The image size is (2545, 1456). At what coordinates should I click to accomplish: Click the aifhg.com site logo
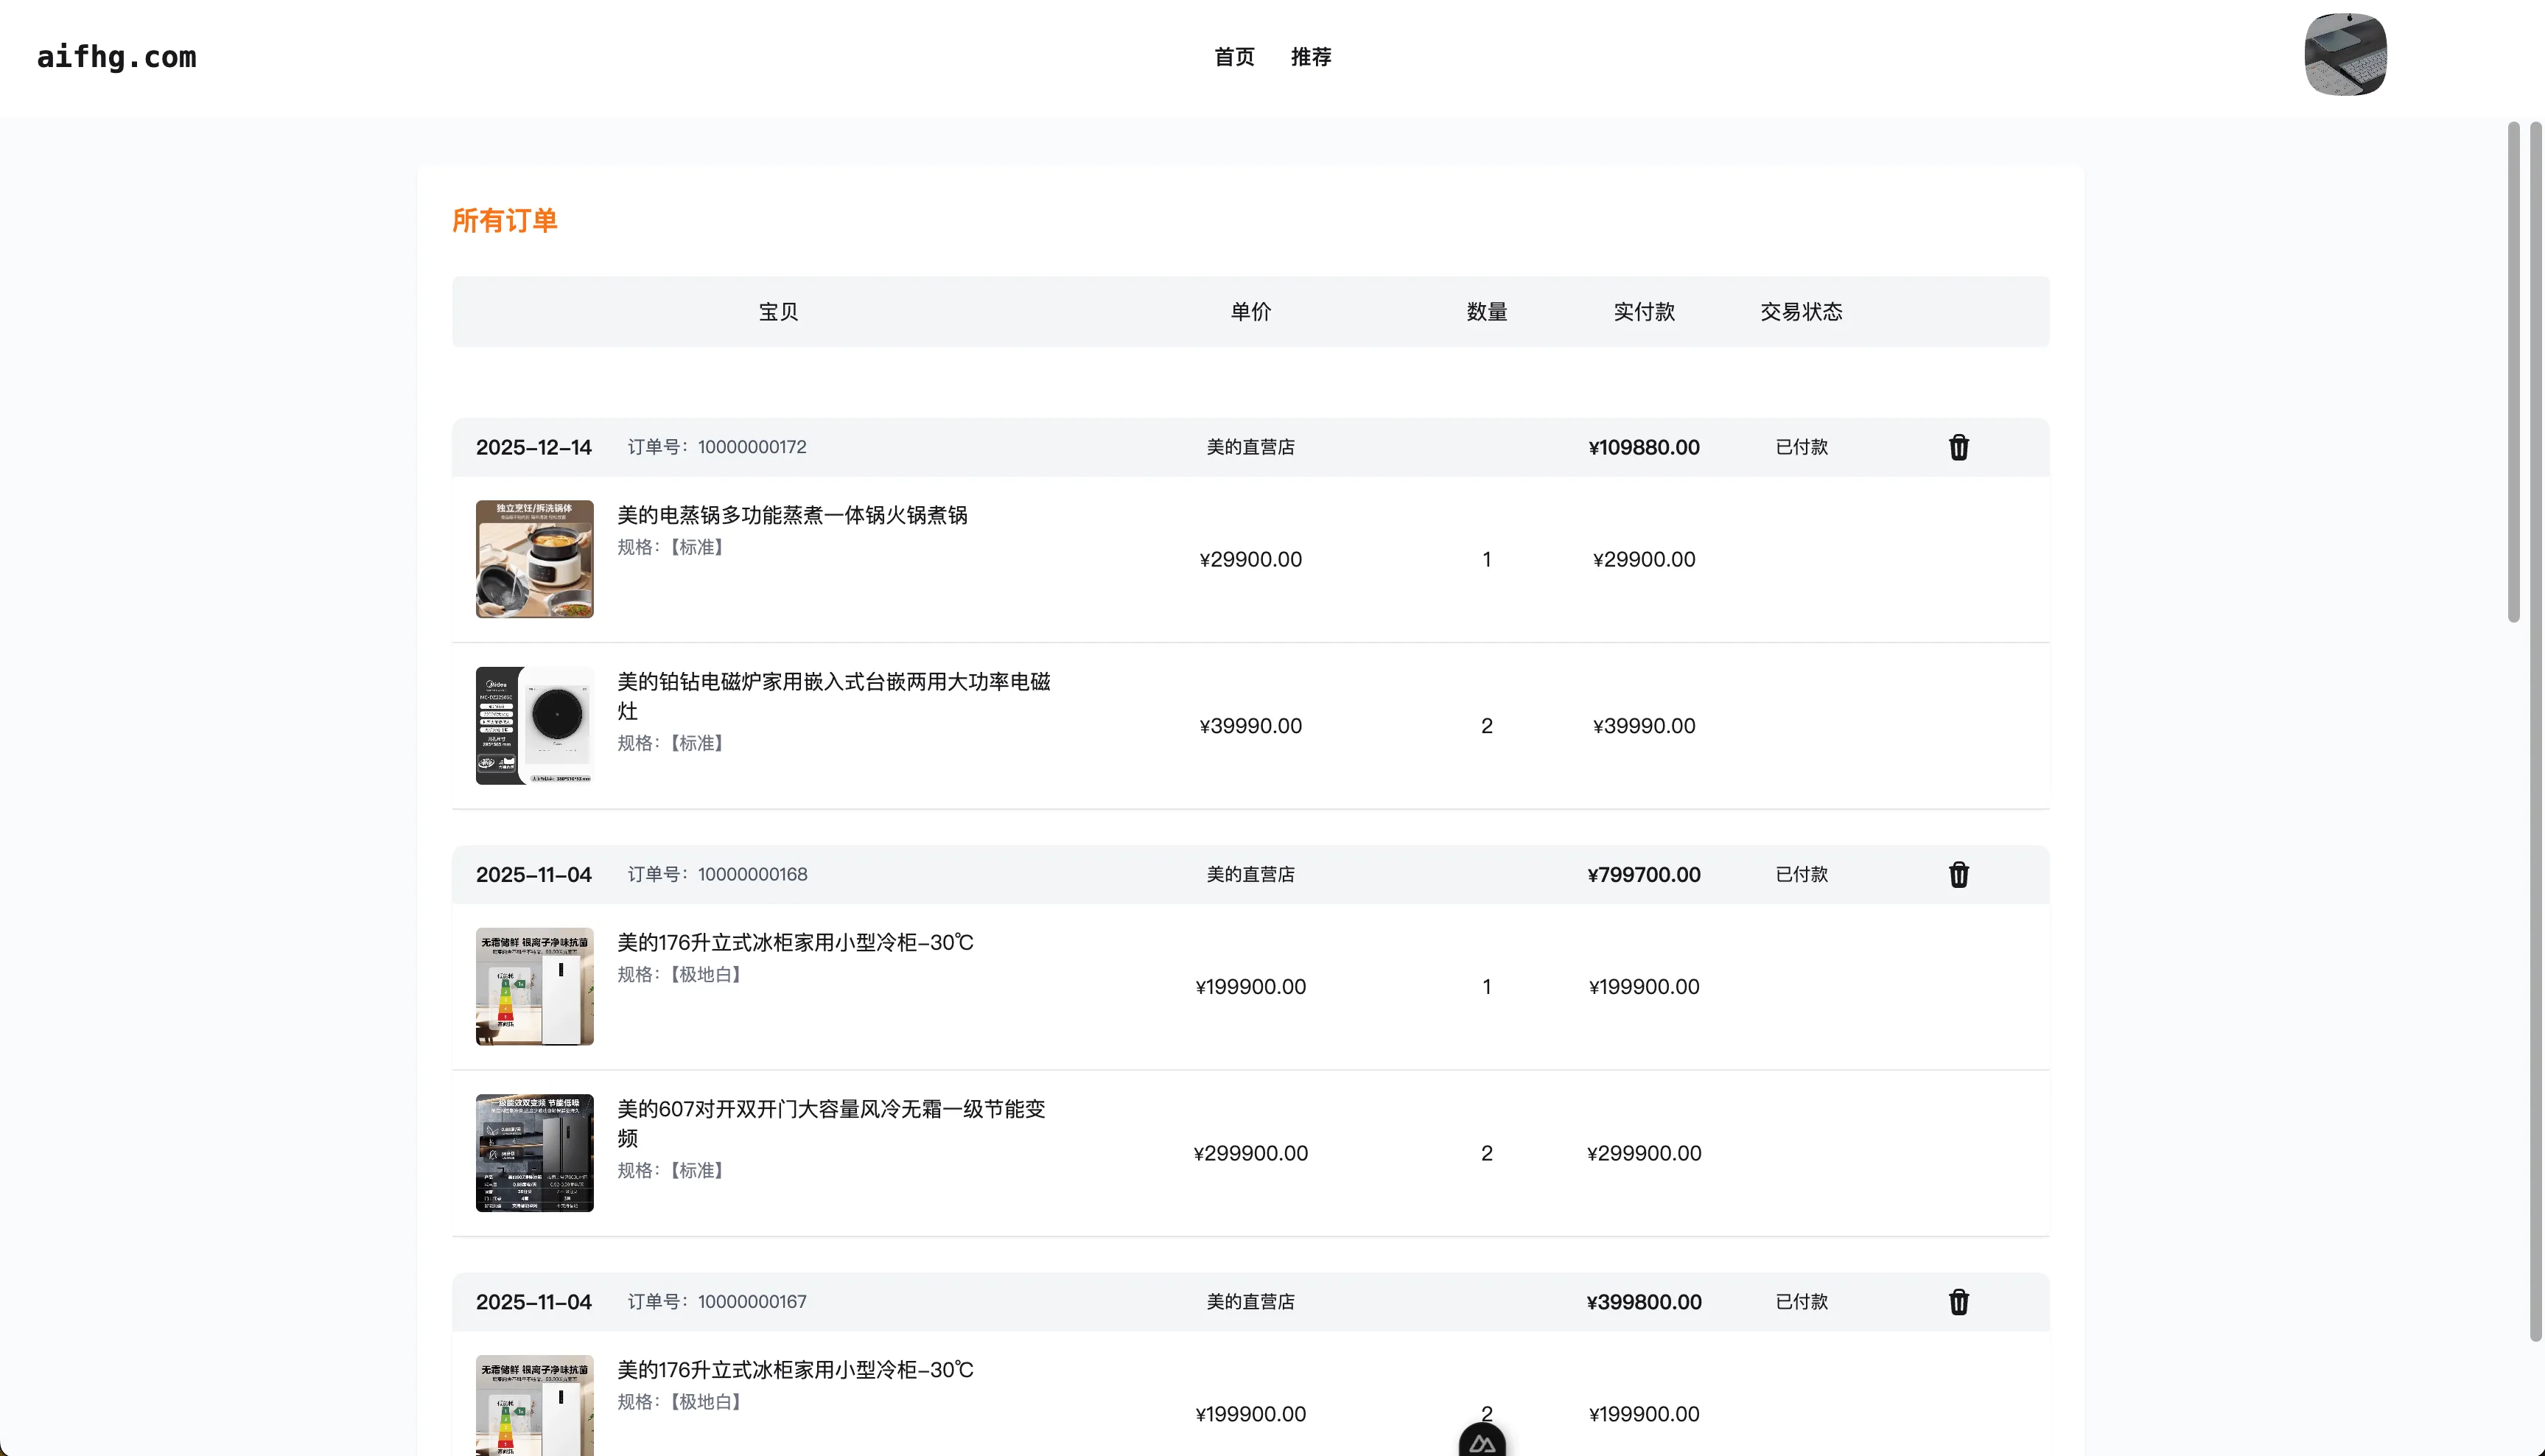pyautogui.click(x=117, y=57)
